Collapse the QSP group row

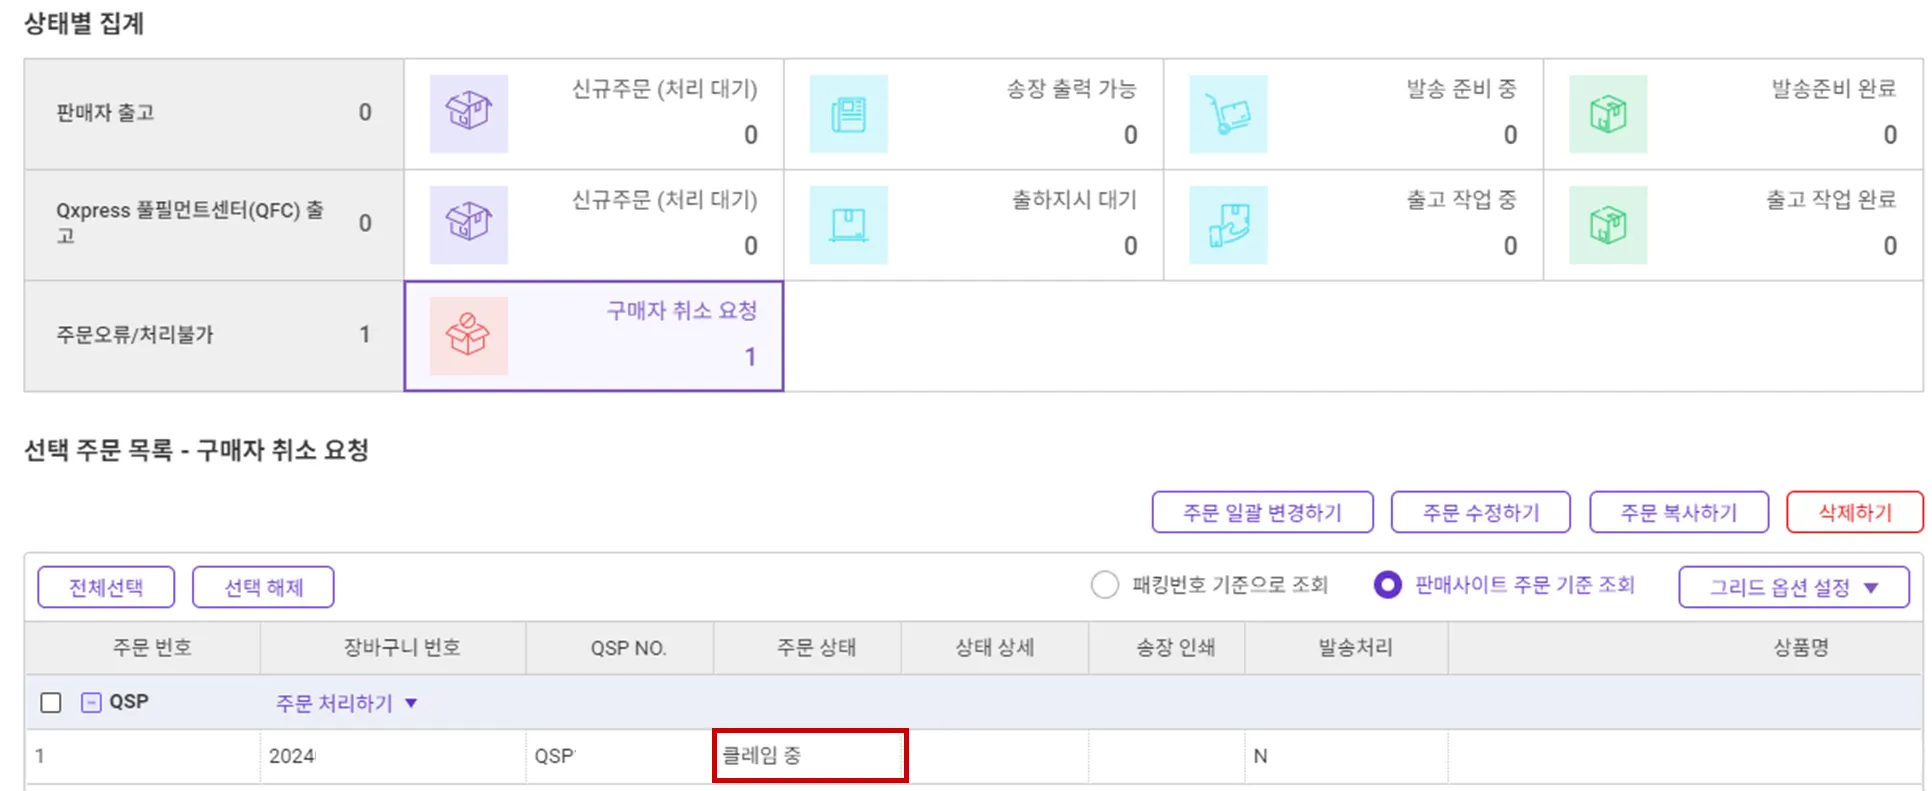pyautogui.click(x=91, y=703)
